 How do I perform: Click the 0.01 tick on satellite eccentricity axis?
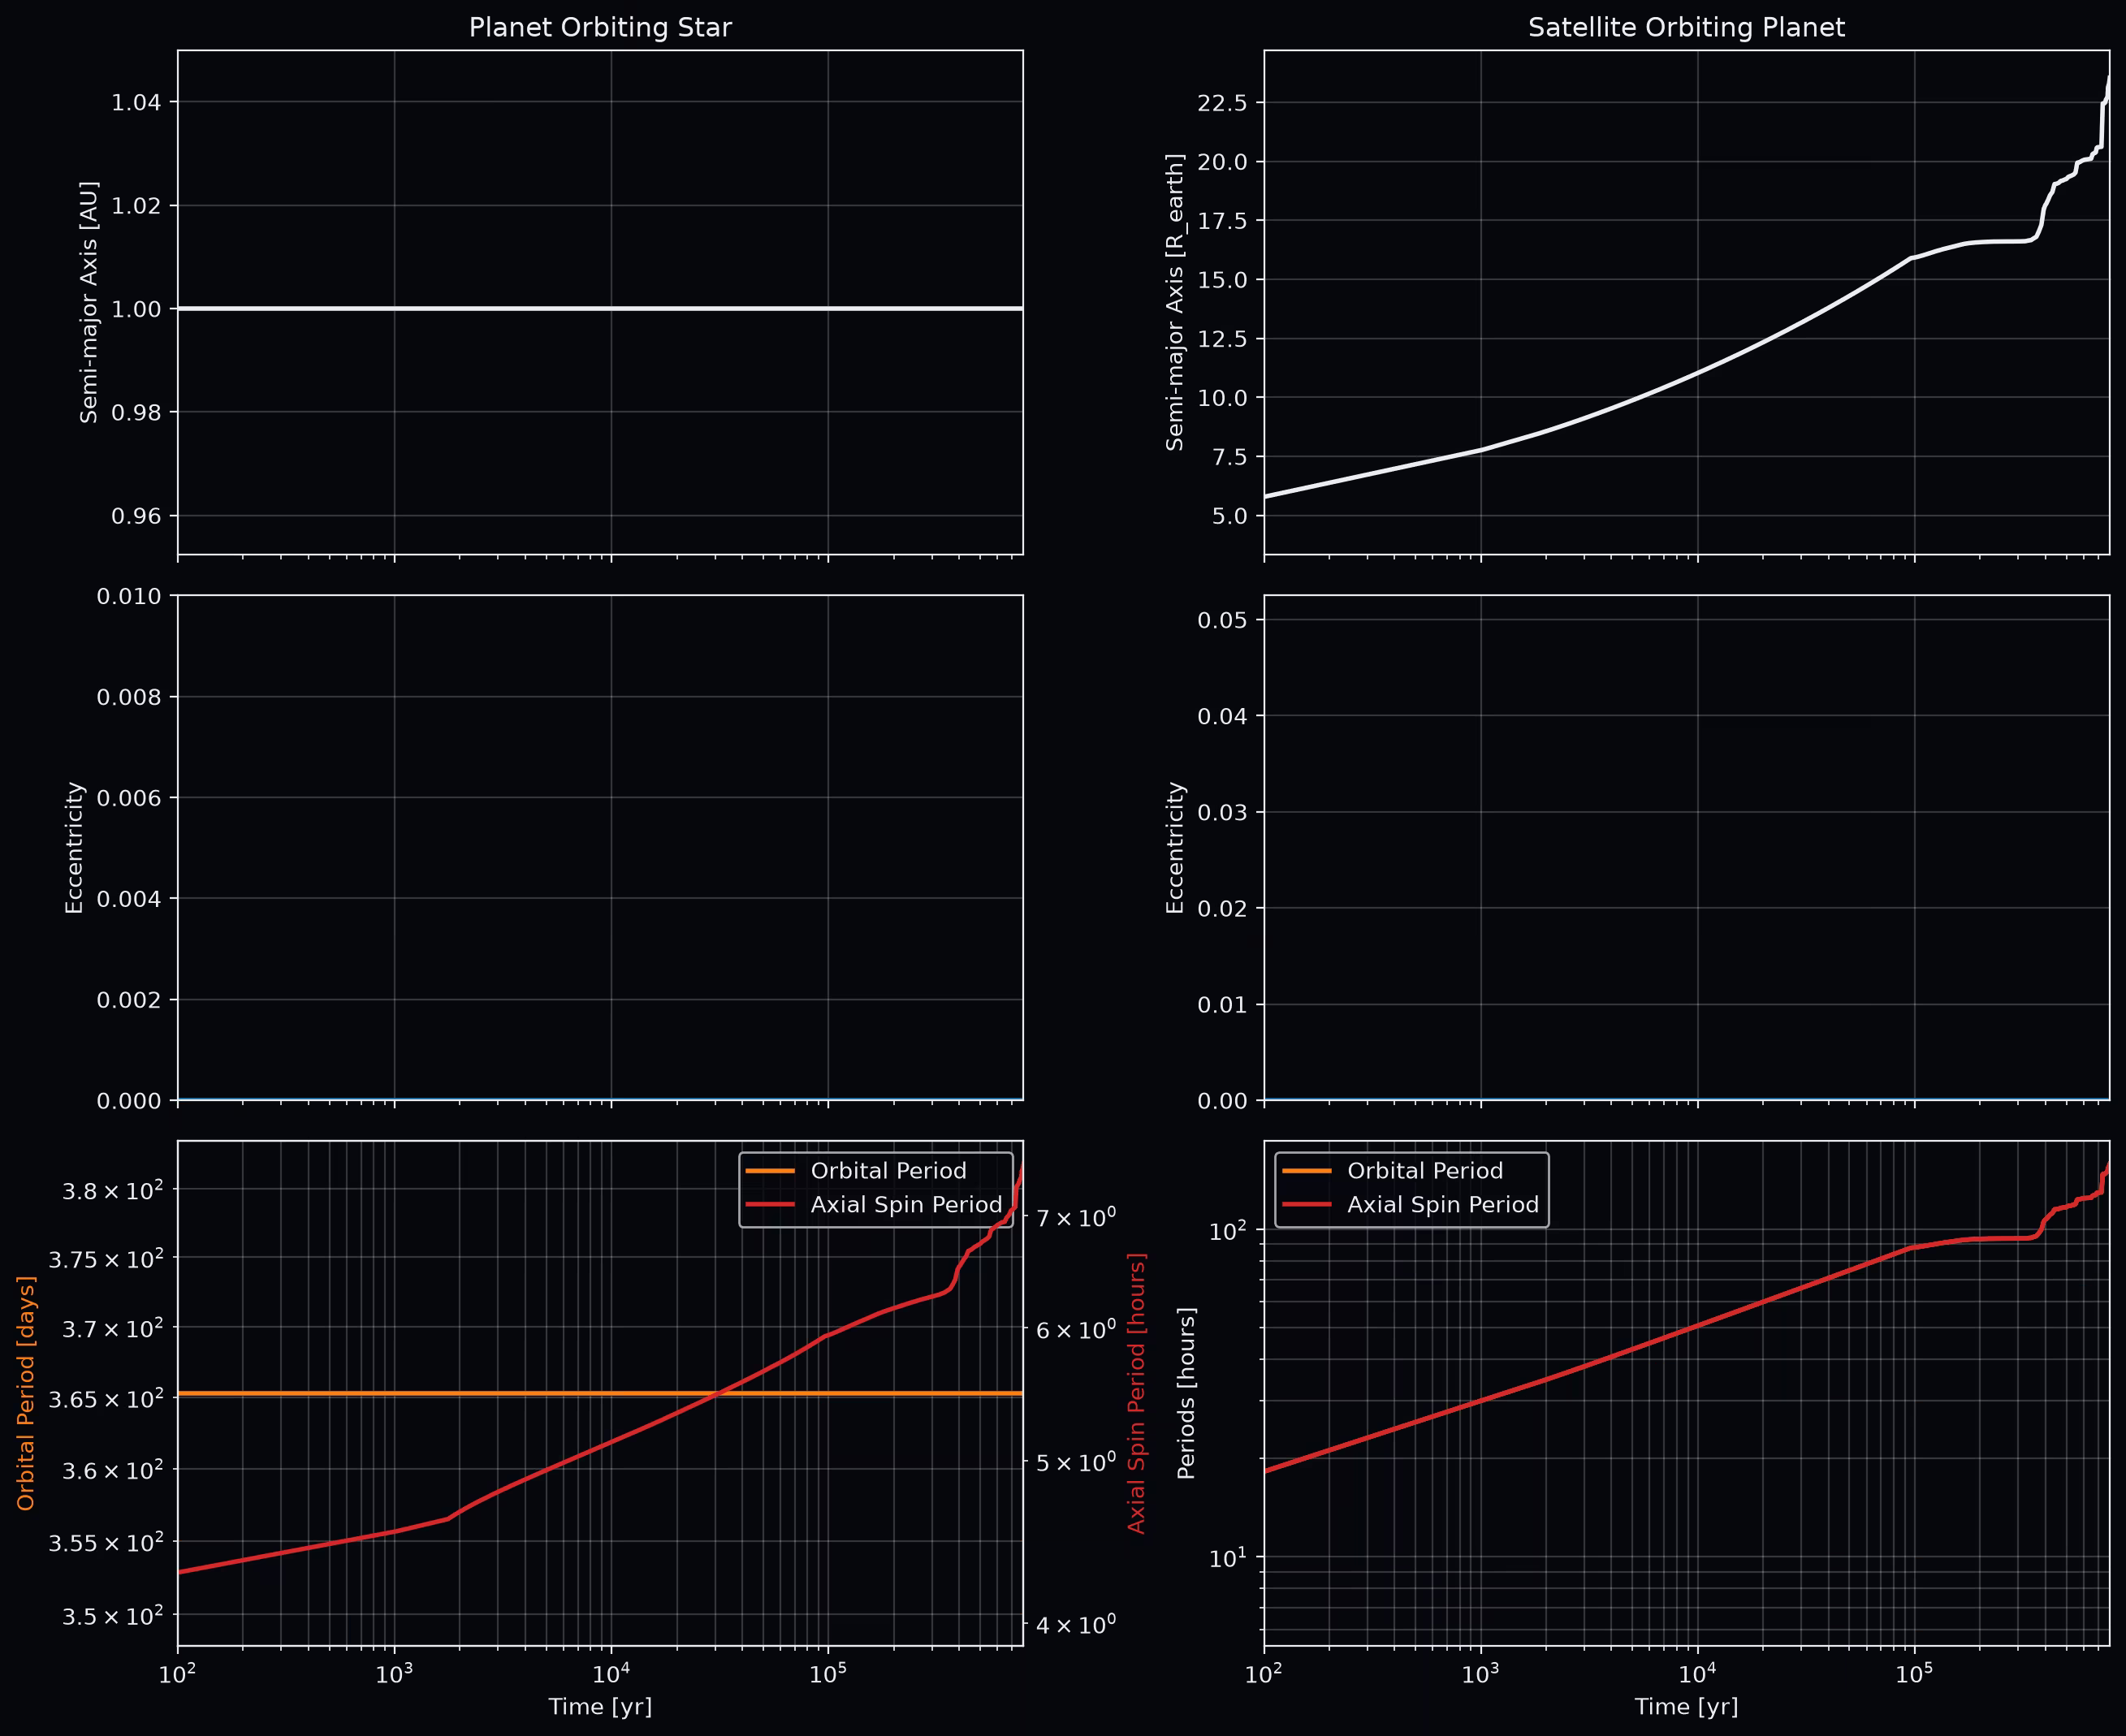click(1223, 1004)
